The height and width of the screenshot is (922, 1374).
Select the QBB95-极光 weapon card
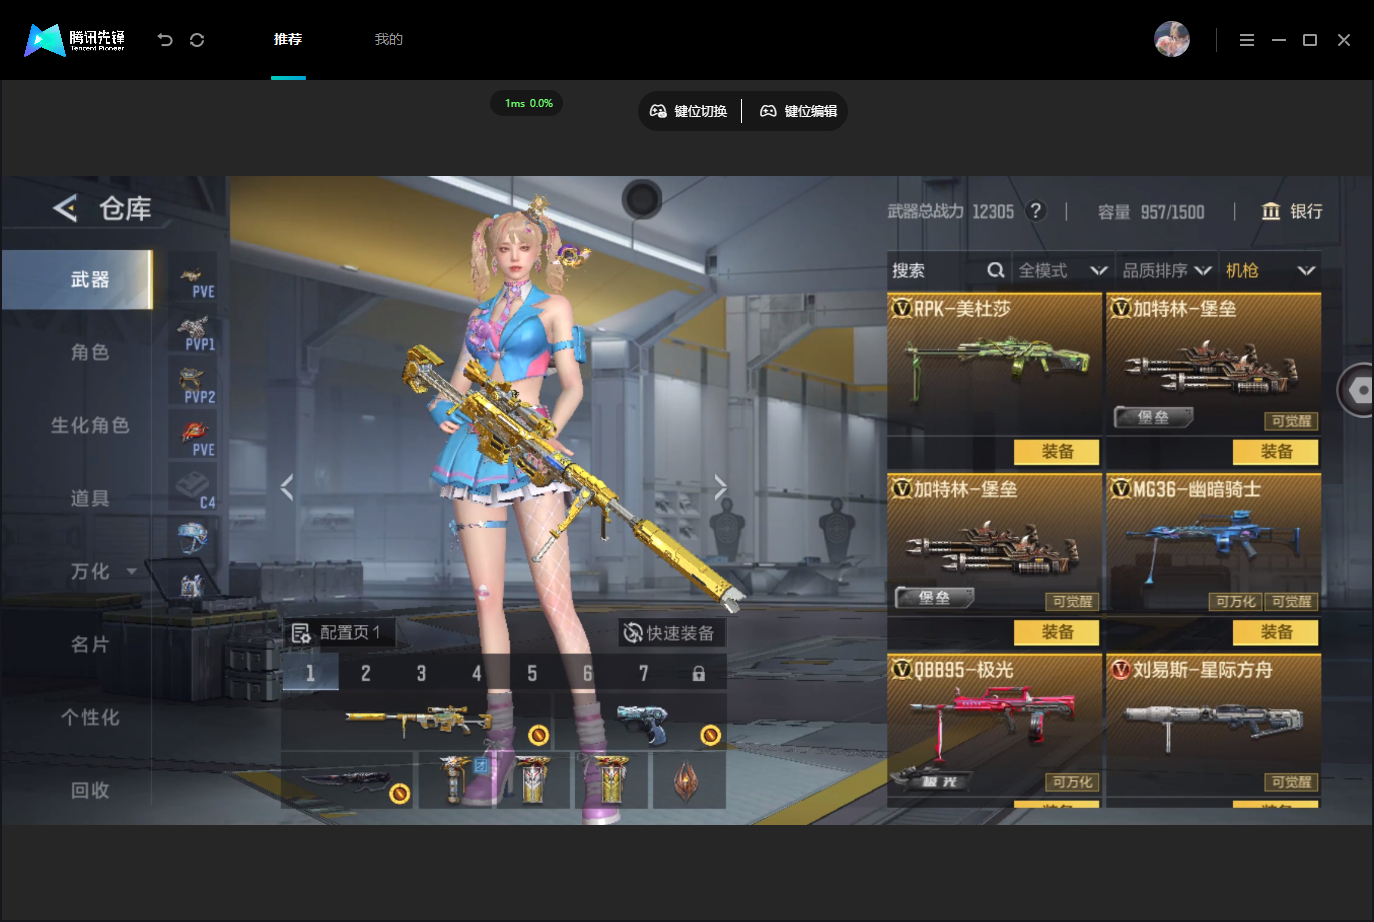point(994,724)
